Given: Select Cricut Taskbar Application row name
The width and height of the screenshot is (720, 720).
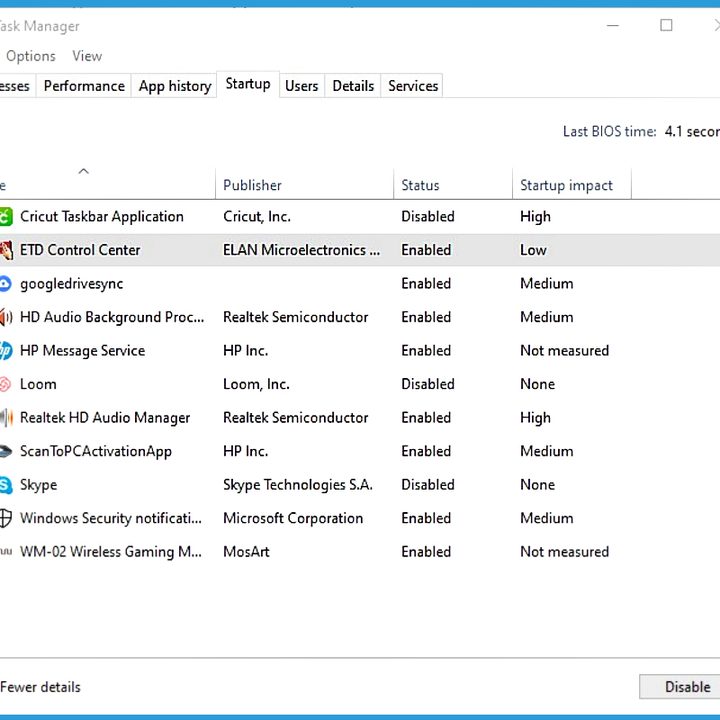Looking at the screenshot, I should [x=101, y=217].
